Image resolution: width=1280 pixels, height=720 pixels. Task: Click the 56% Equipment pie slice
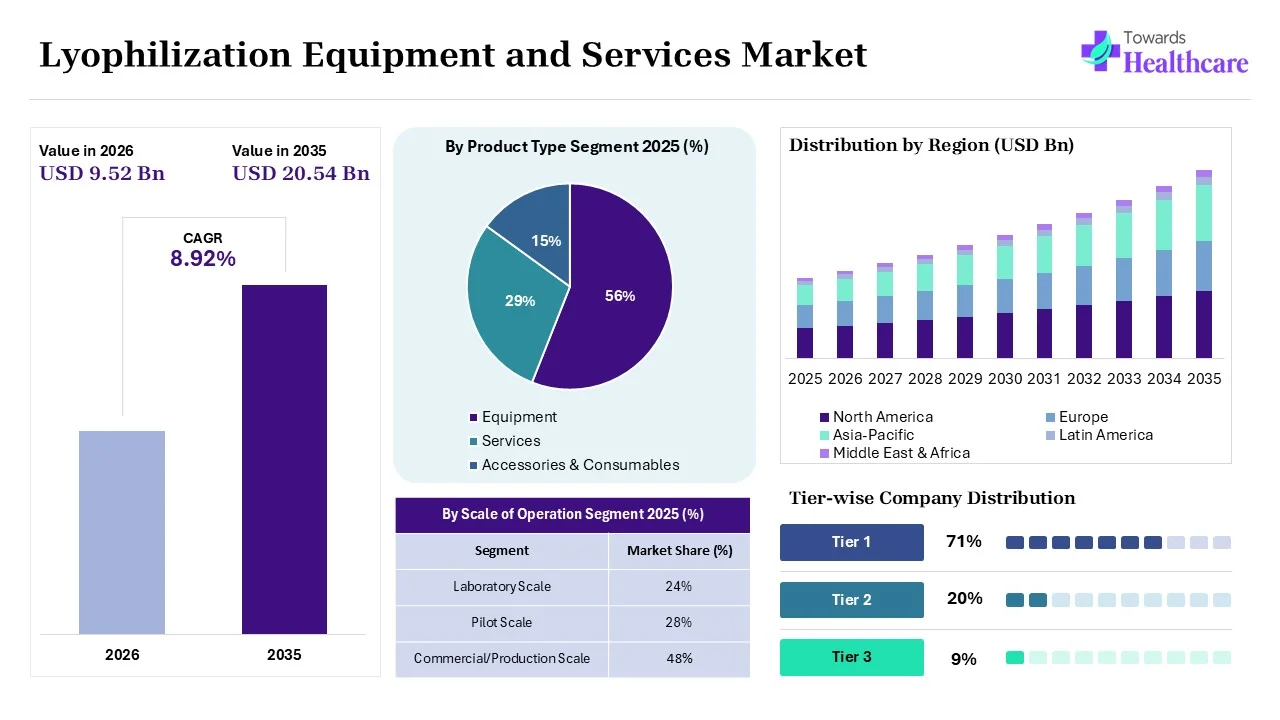coord(620,296)
